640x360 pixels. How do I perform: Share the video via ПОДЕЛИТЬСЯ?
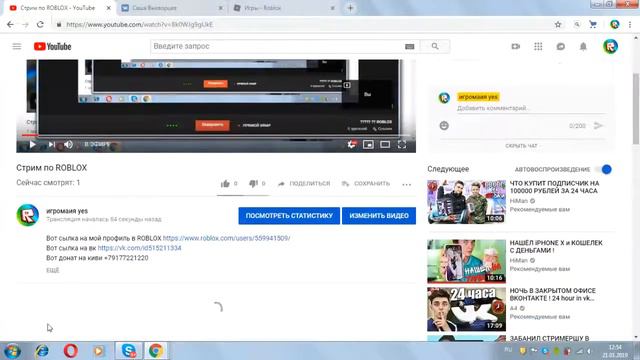point(304,184)
